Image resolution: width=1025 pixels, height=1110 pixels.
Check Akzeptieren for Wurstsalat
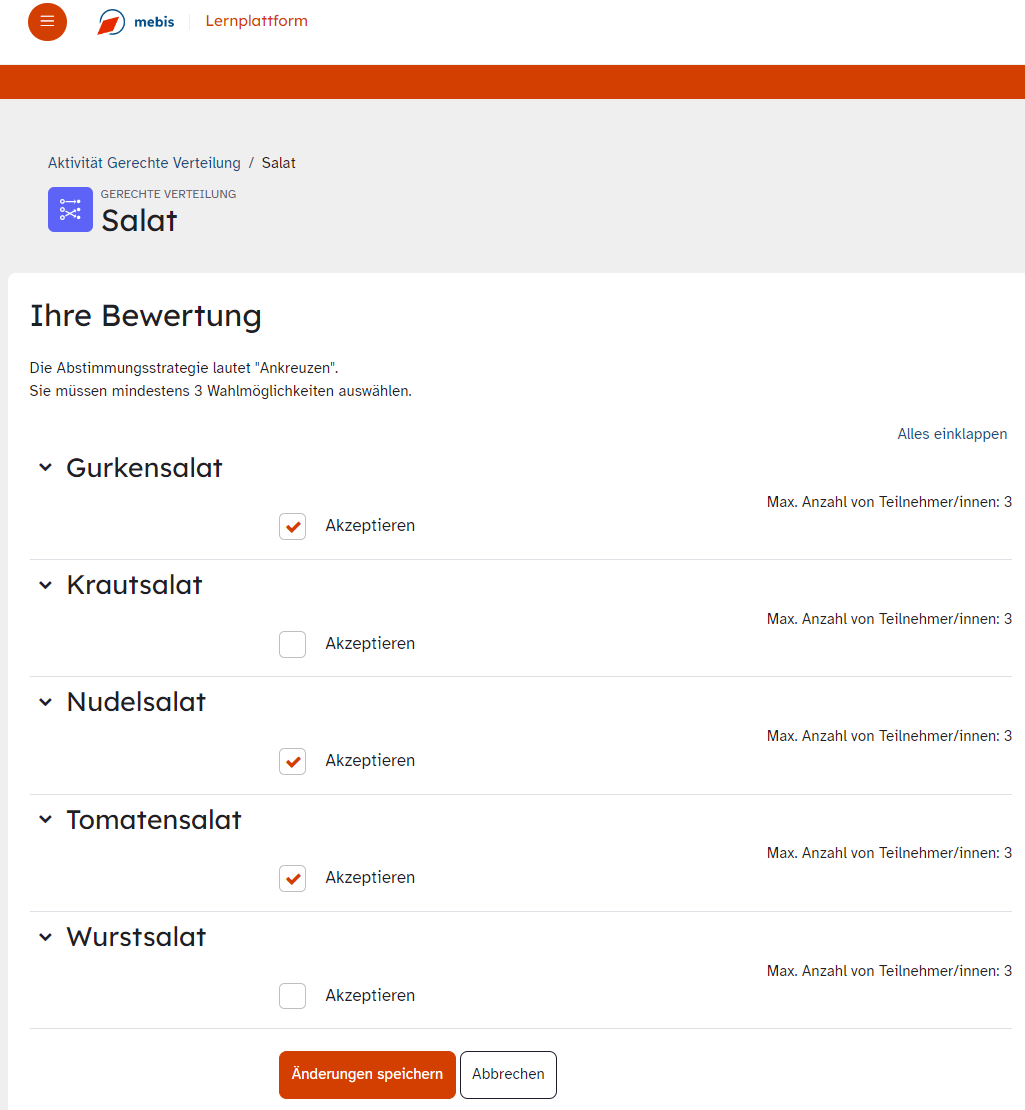click(292, 996)
